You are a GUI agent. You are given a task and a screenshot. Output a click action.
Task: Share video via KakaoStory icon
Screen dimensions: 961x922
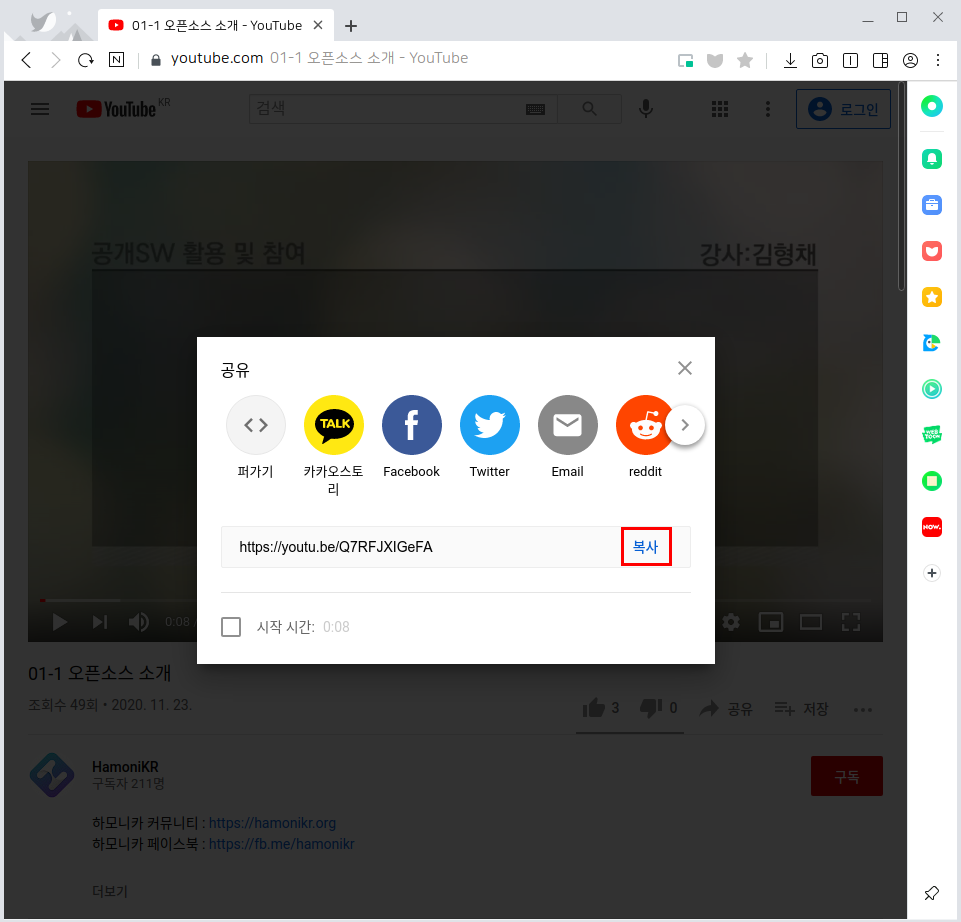[334, 425]
